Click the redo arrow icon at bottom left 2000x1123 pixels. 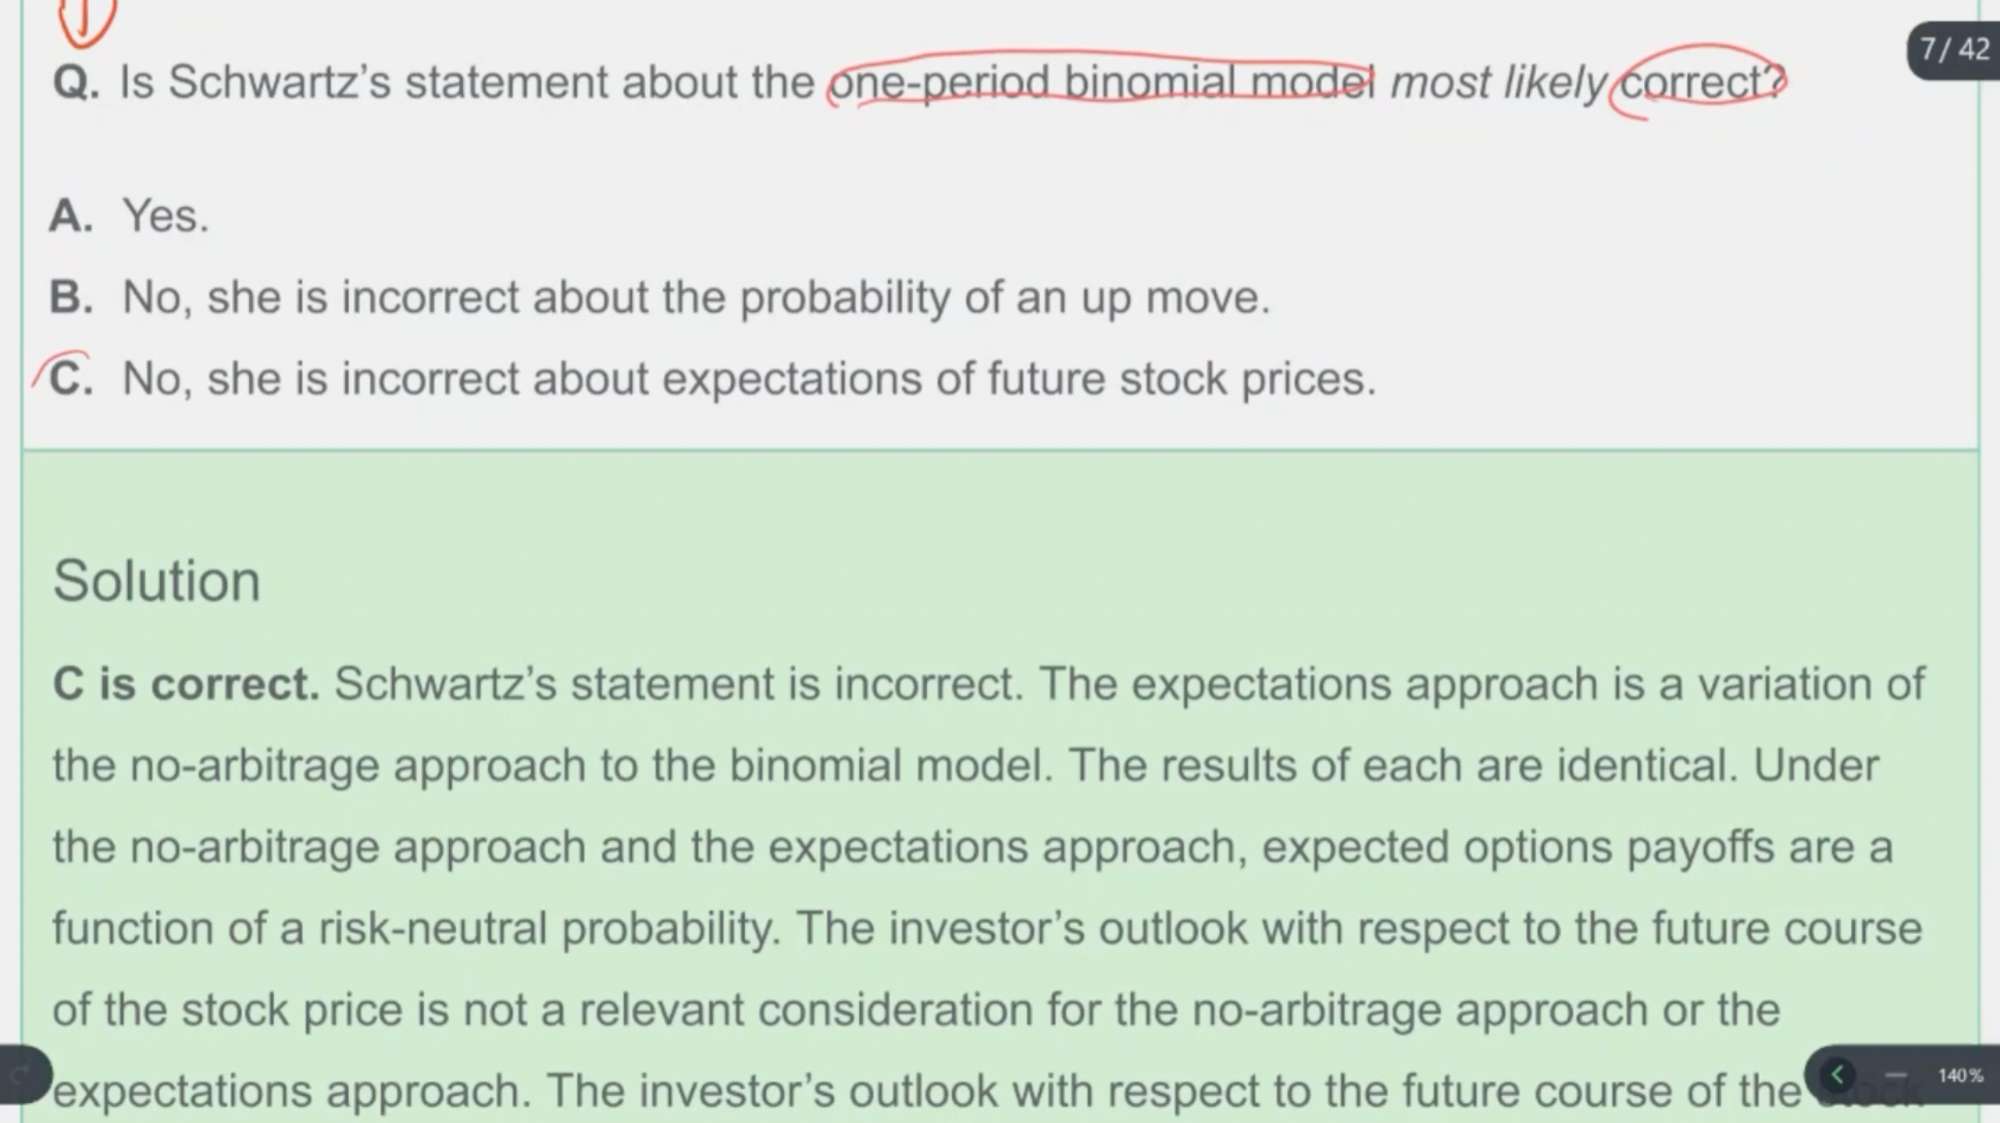coord(20,1076)
